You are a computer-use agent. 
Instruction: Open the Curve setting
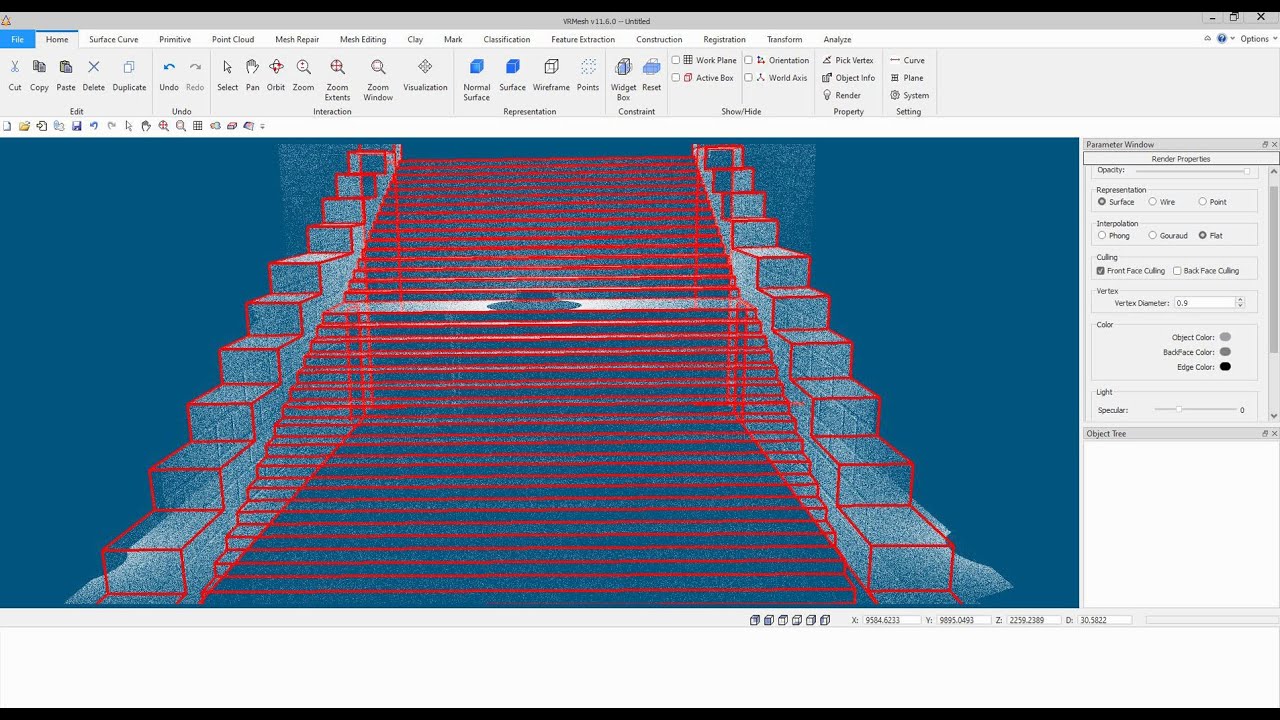click(x=907, y=60)
